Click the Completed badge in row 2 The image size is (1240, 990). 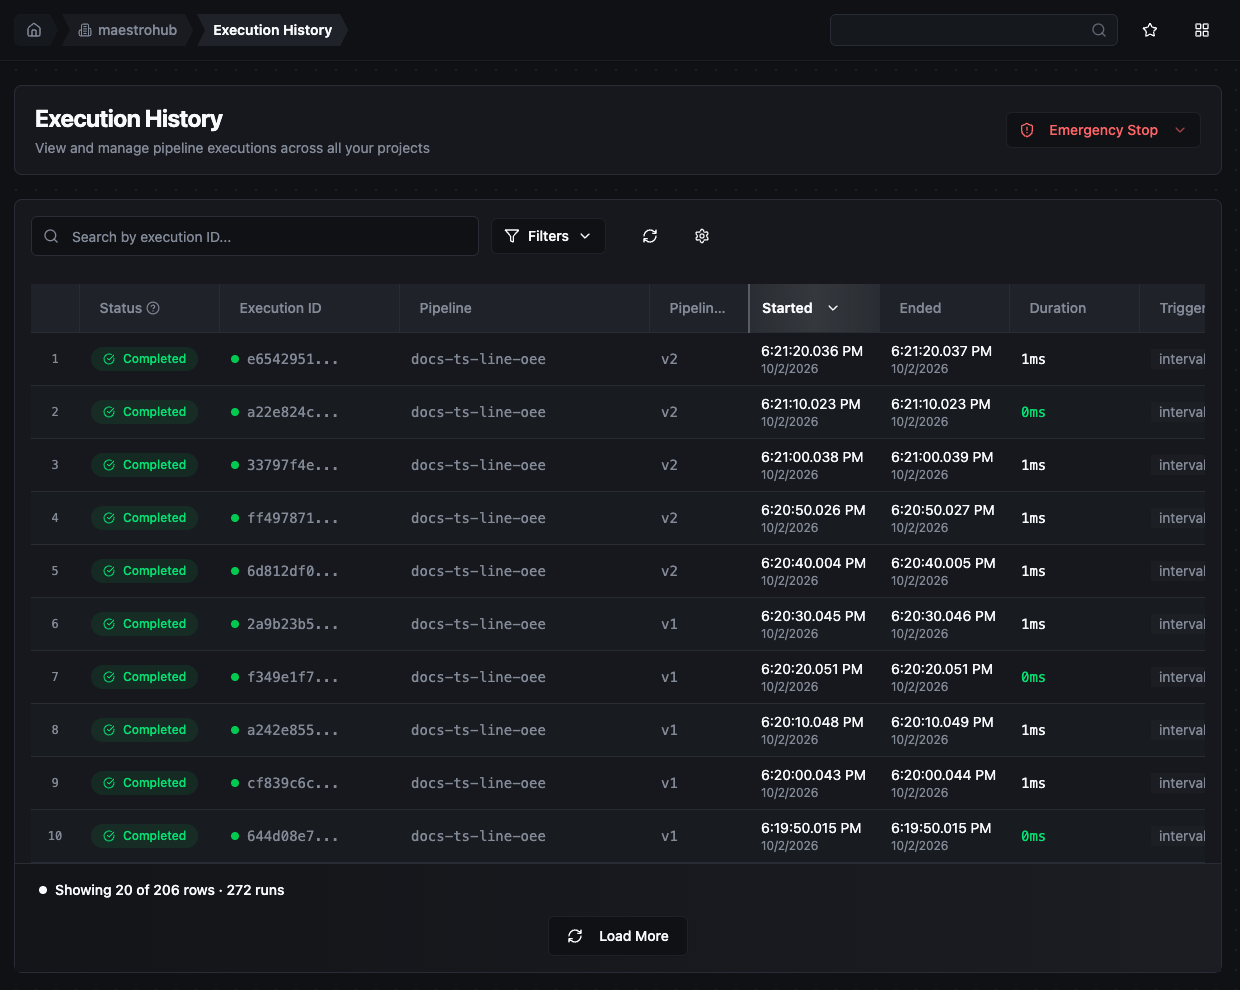pyautogui.click(x=144, y=412)
